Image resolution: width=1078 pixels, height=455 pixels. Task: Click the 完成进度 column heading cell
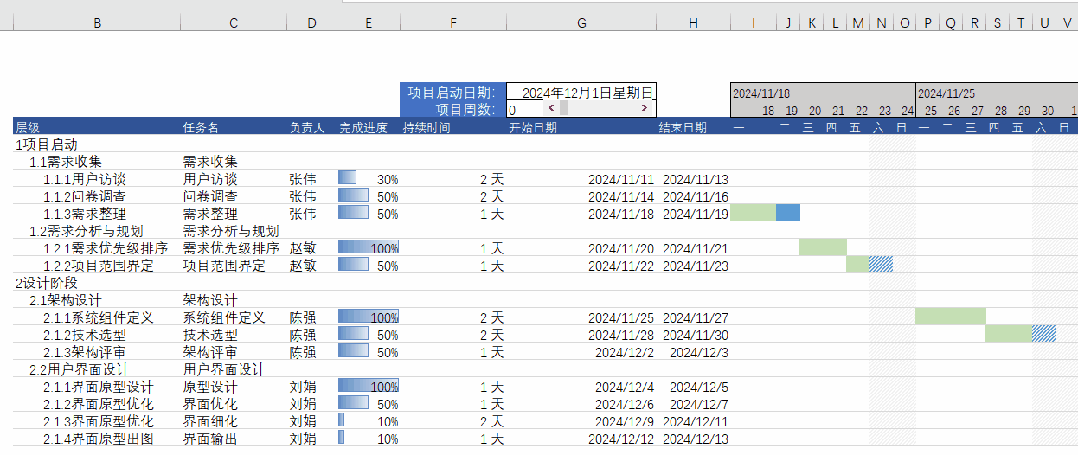[x=368, y=127]
